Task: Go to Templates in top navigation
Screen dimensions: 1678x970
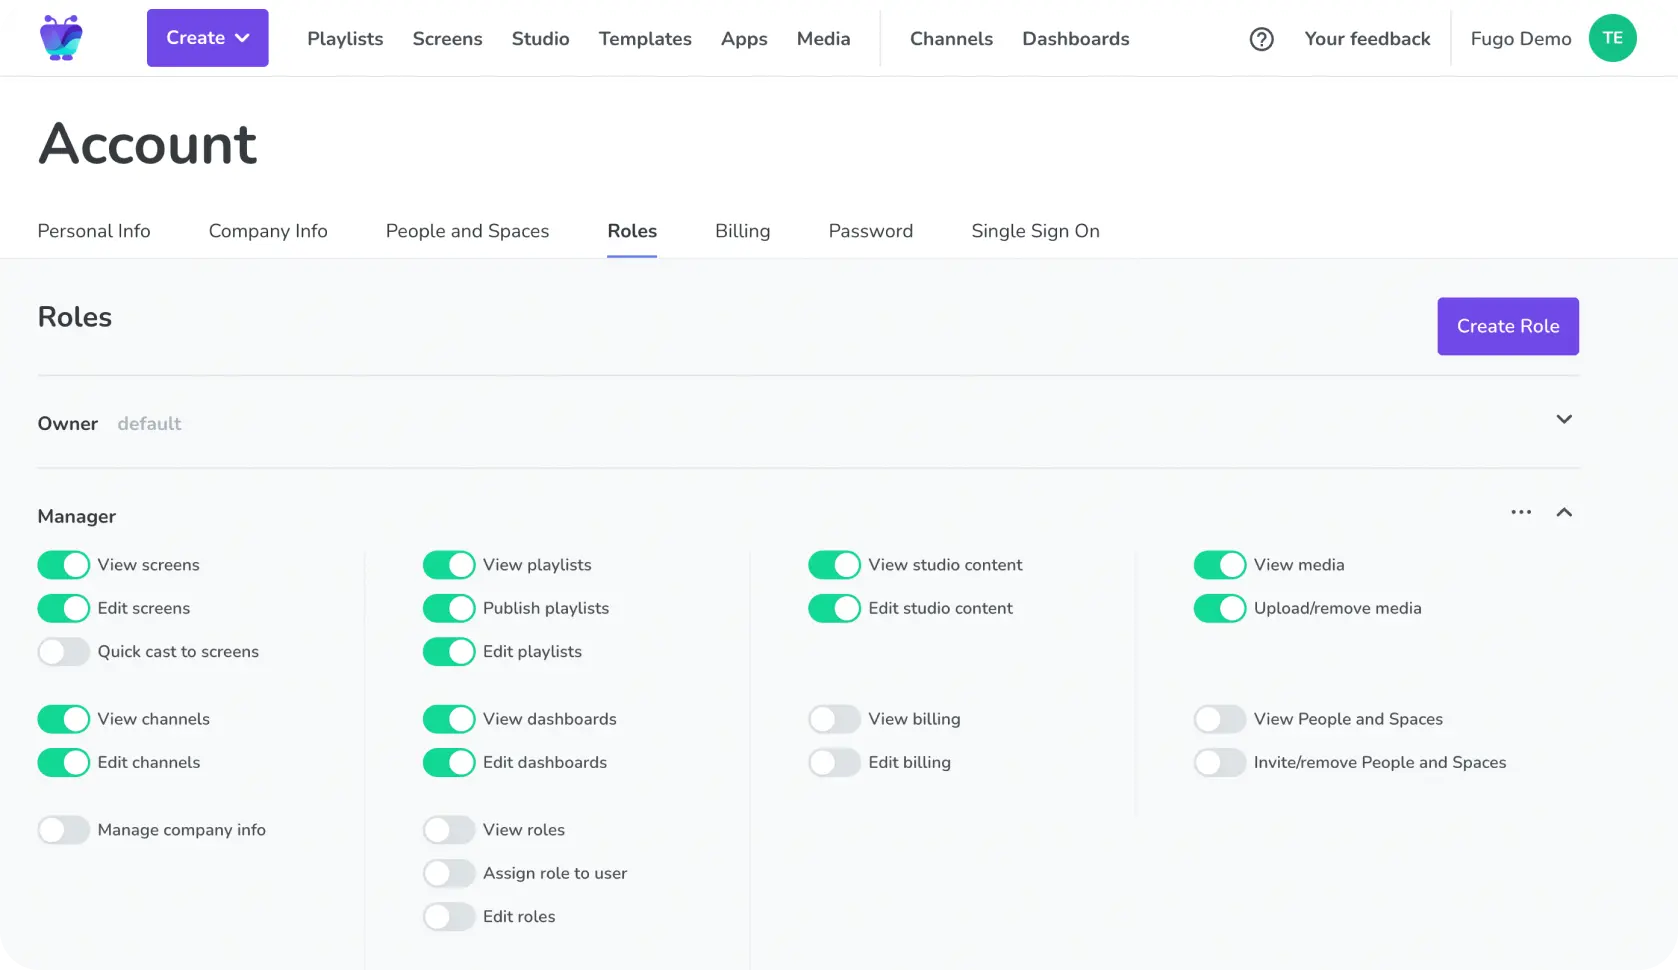Action: pyautogui.click(x=645, y=39)
